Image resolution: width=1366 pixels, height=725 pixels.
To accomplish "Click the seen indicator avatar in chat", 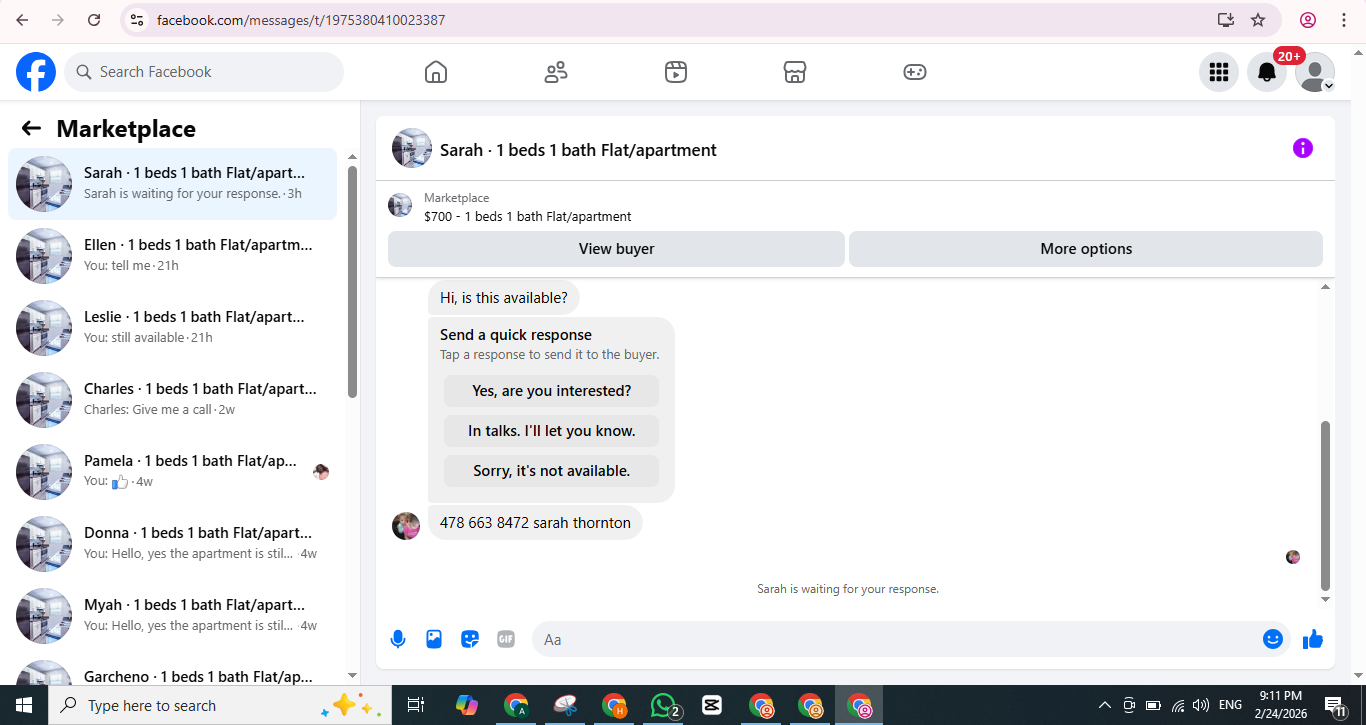I will tap(1293, 557).
